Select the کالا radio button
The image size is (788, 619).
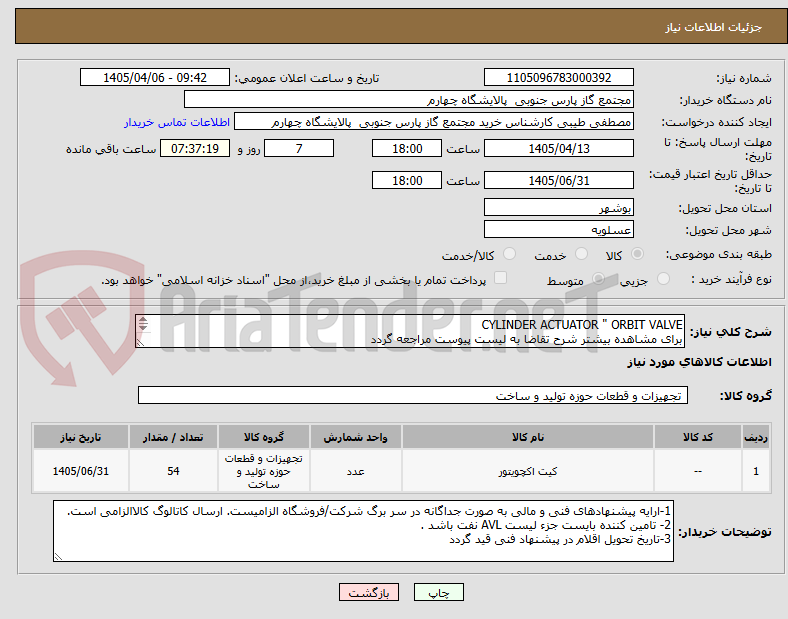[637, 254]
